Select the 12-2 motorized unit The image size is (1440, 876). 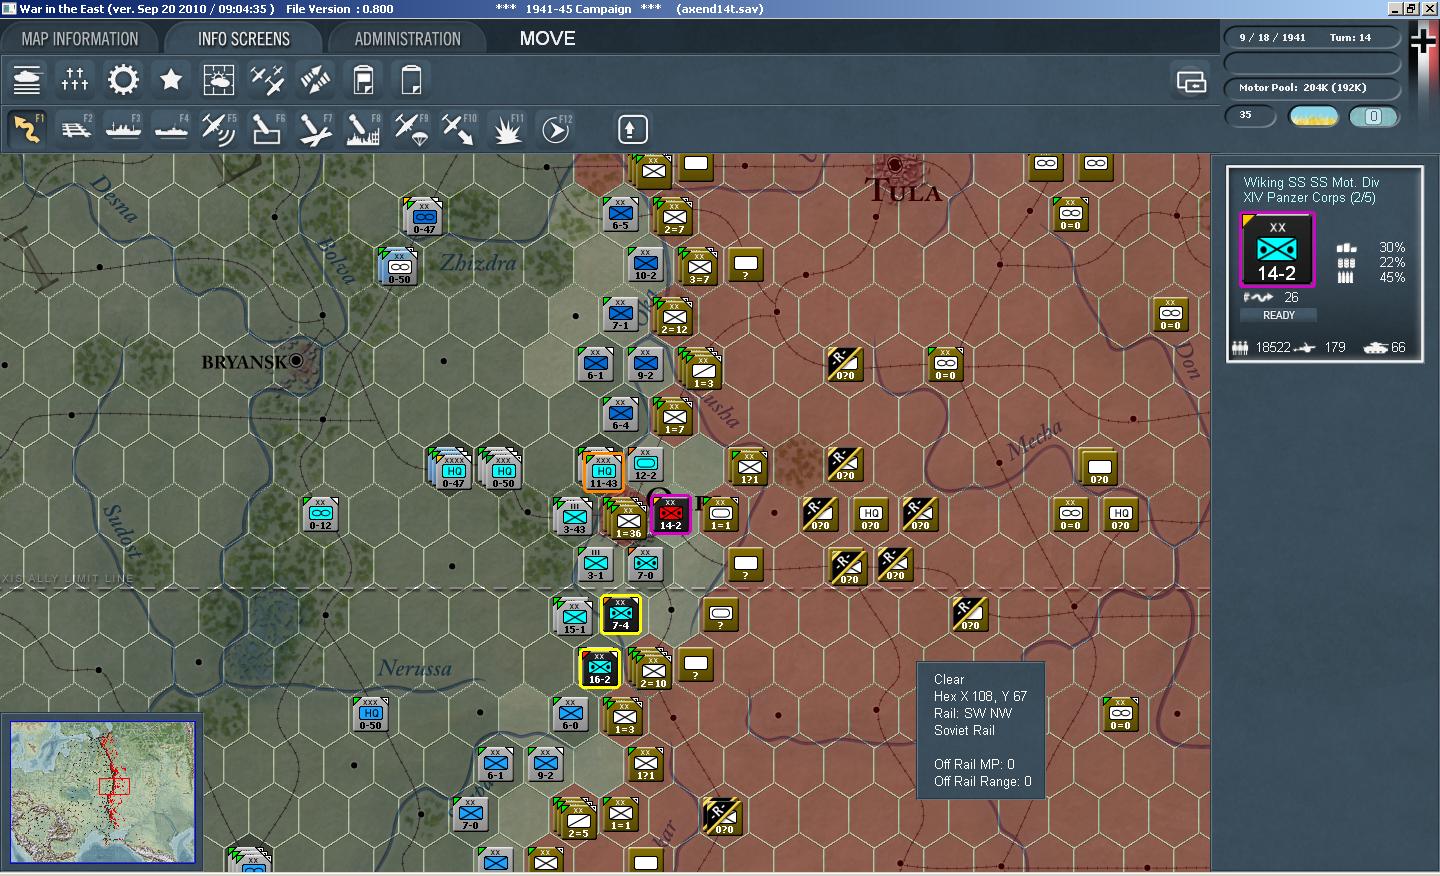coord(645,465)
